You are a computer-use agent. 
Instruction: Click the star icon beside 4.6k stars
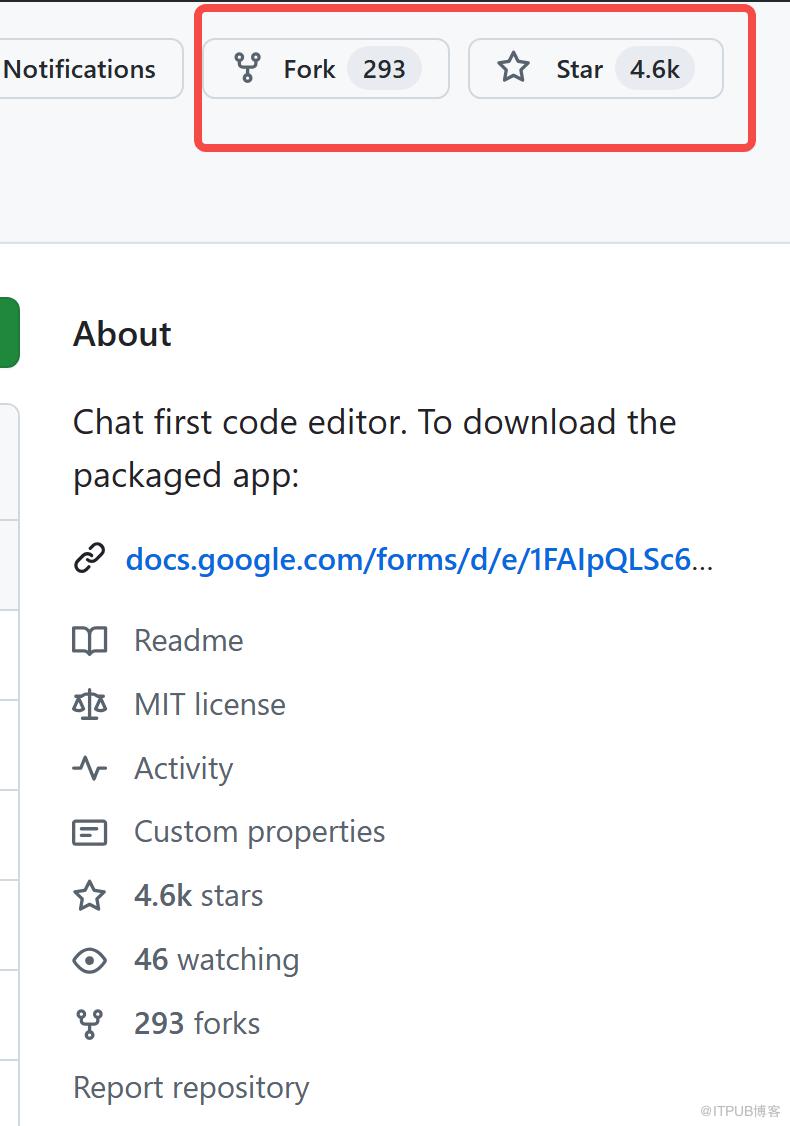90,896
